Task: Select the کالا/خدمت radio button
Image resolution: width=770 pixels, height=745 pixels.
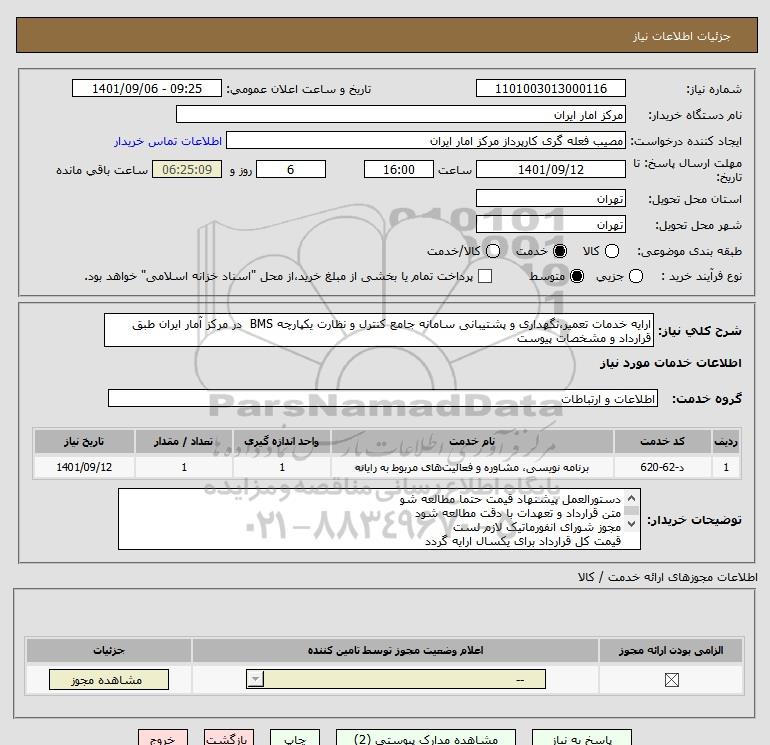Action: pyautogui.click(x=493, y=251)
